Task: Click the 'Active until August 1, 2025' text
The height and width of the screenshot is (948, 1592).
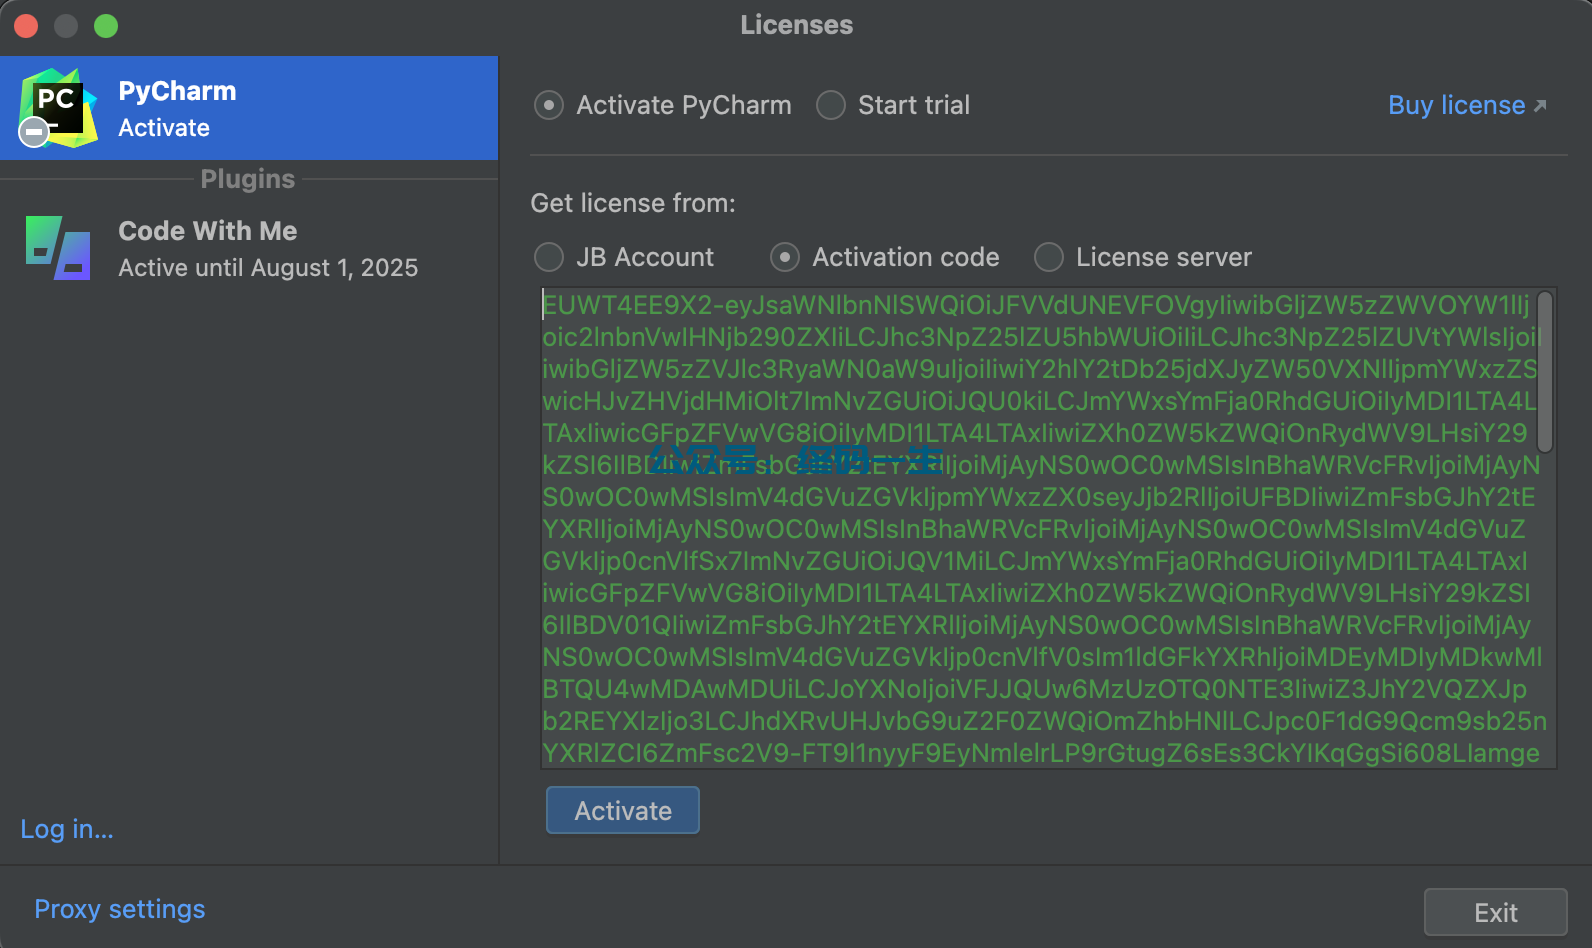Action: (268, 268)
